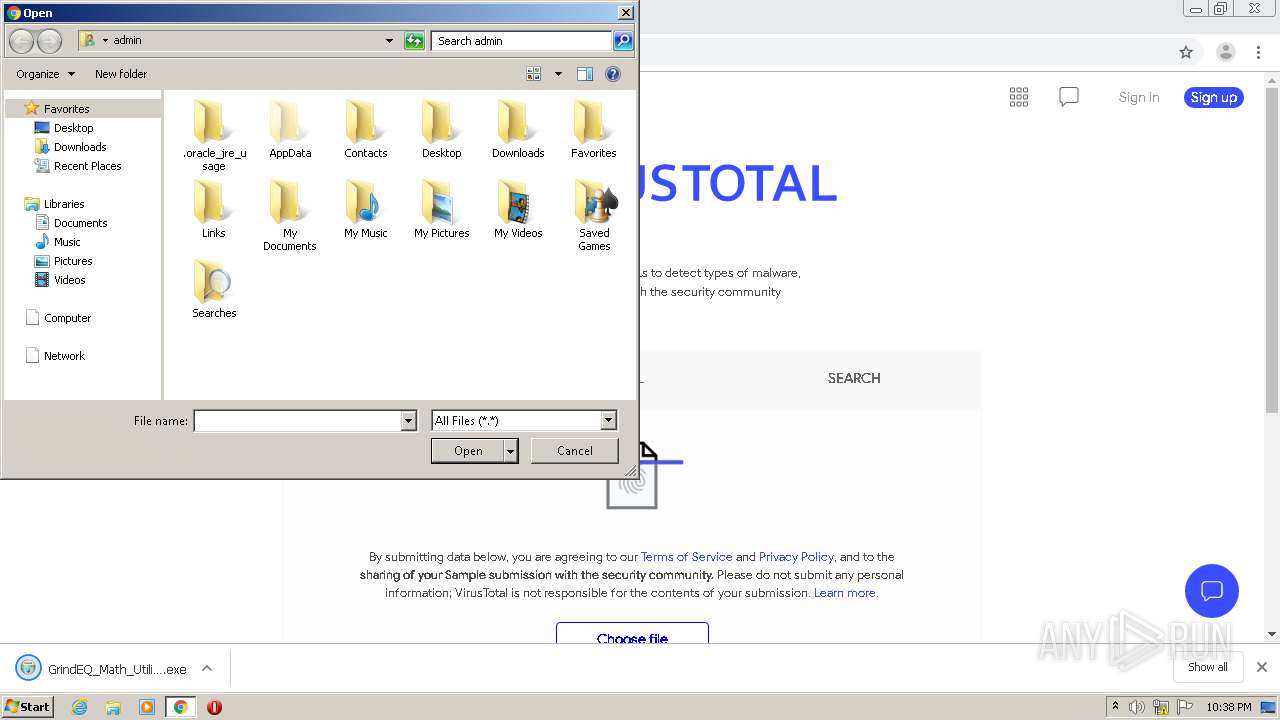The width and height of the screenshot is (1280, 720).
Task: Open the blue chat bubble button
Action: 1212,590
